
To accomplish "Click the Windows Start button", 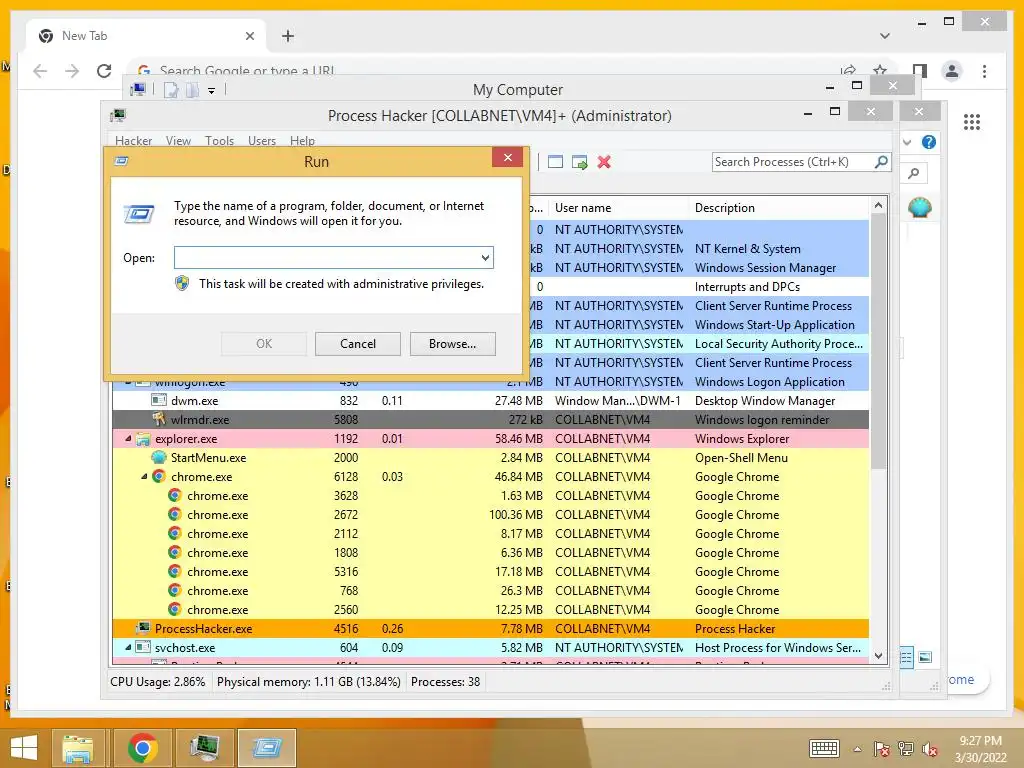I will tap(24, 748).
